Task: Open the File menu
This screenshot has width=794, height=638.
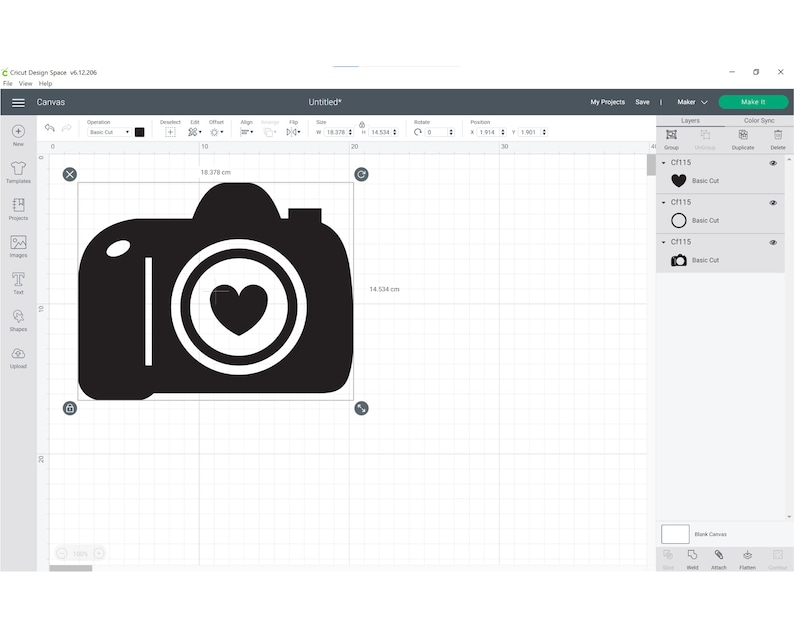Action: 8,84
